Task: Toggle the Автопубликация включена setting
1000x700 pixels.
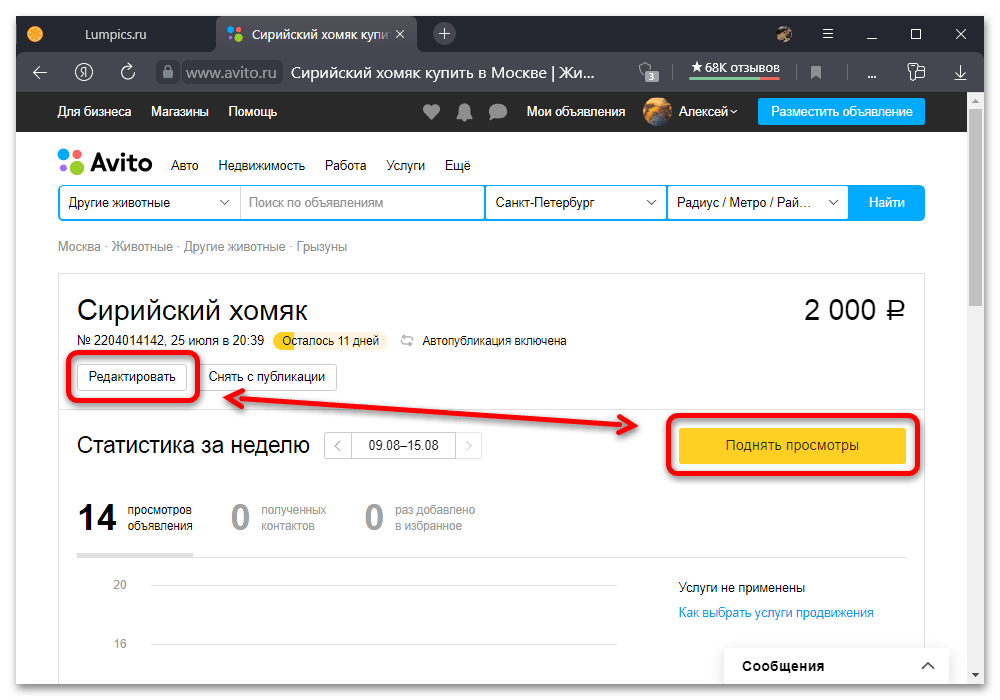Action: 483,341
